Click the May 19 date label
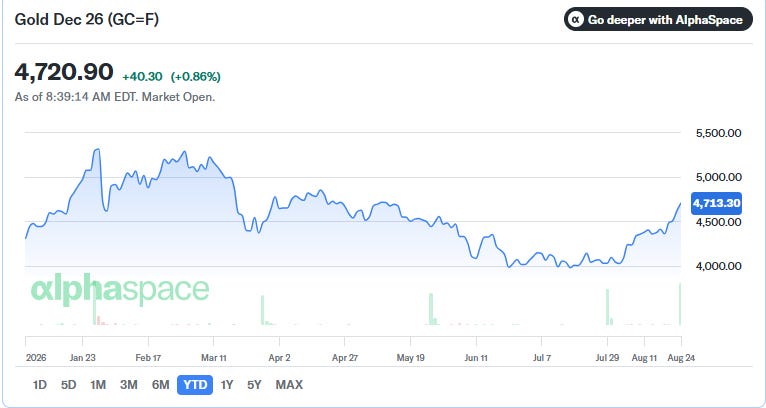This screenshot has height=408, width=766. pos(410,358)
